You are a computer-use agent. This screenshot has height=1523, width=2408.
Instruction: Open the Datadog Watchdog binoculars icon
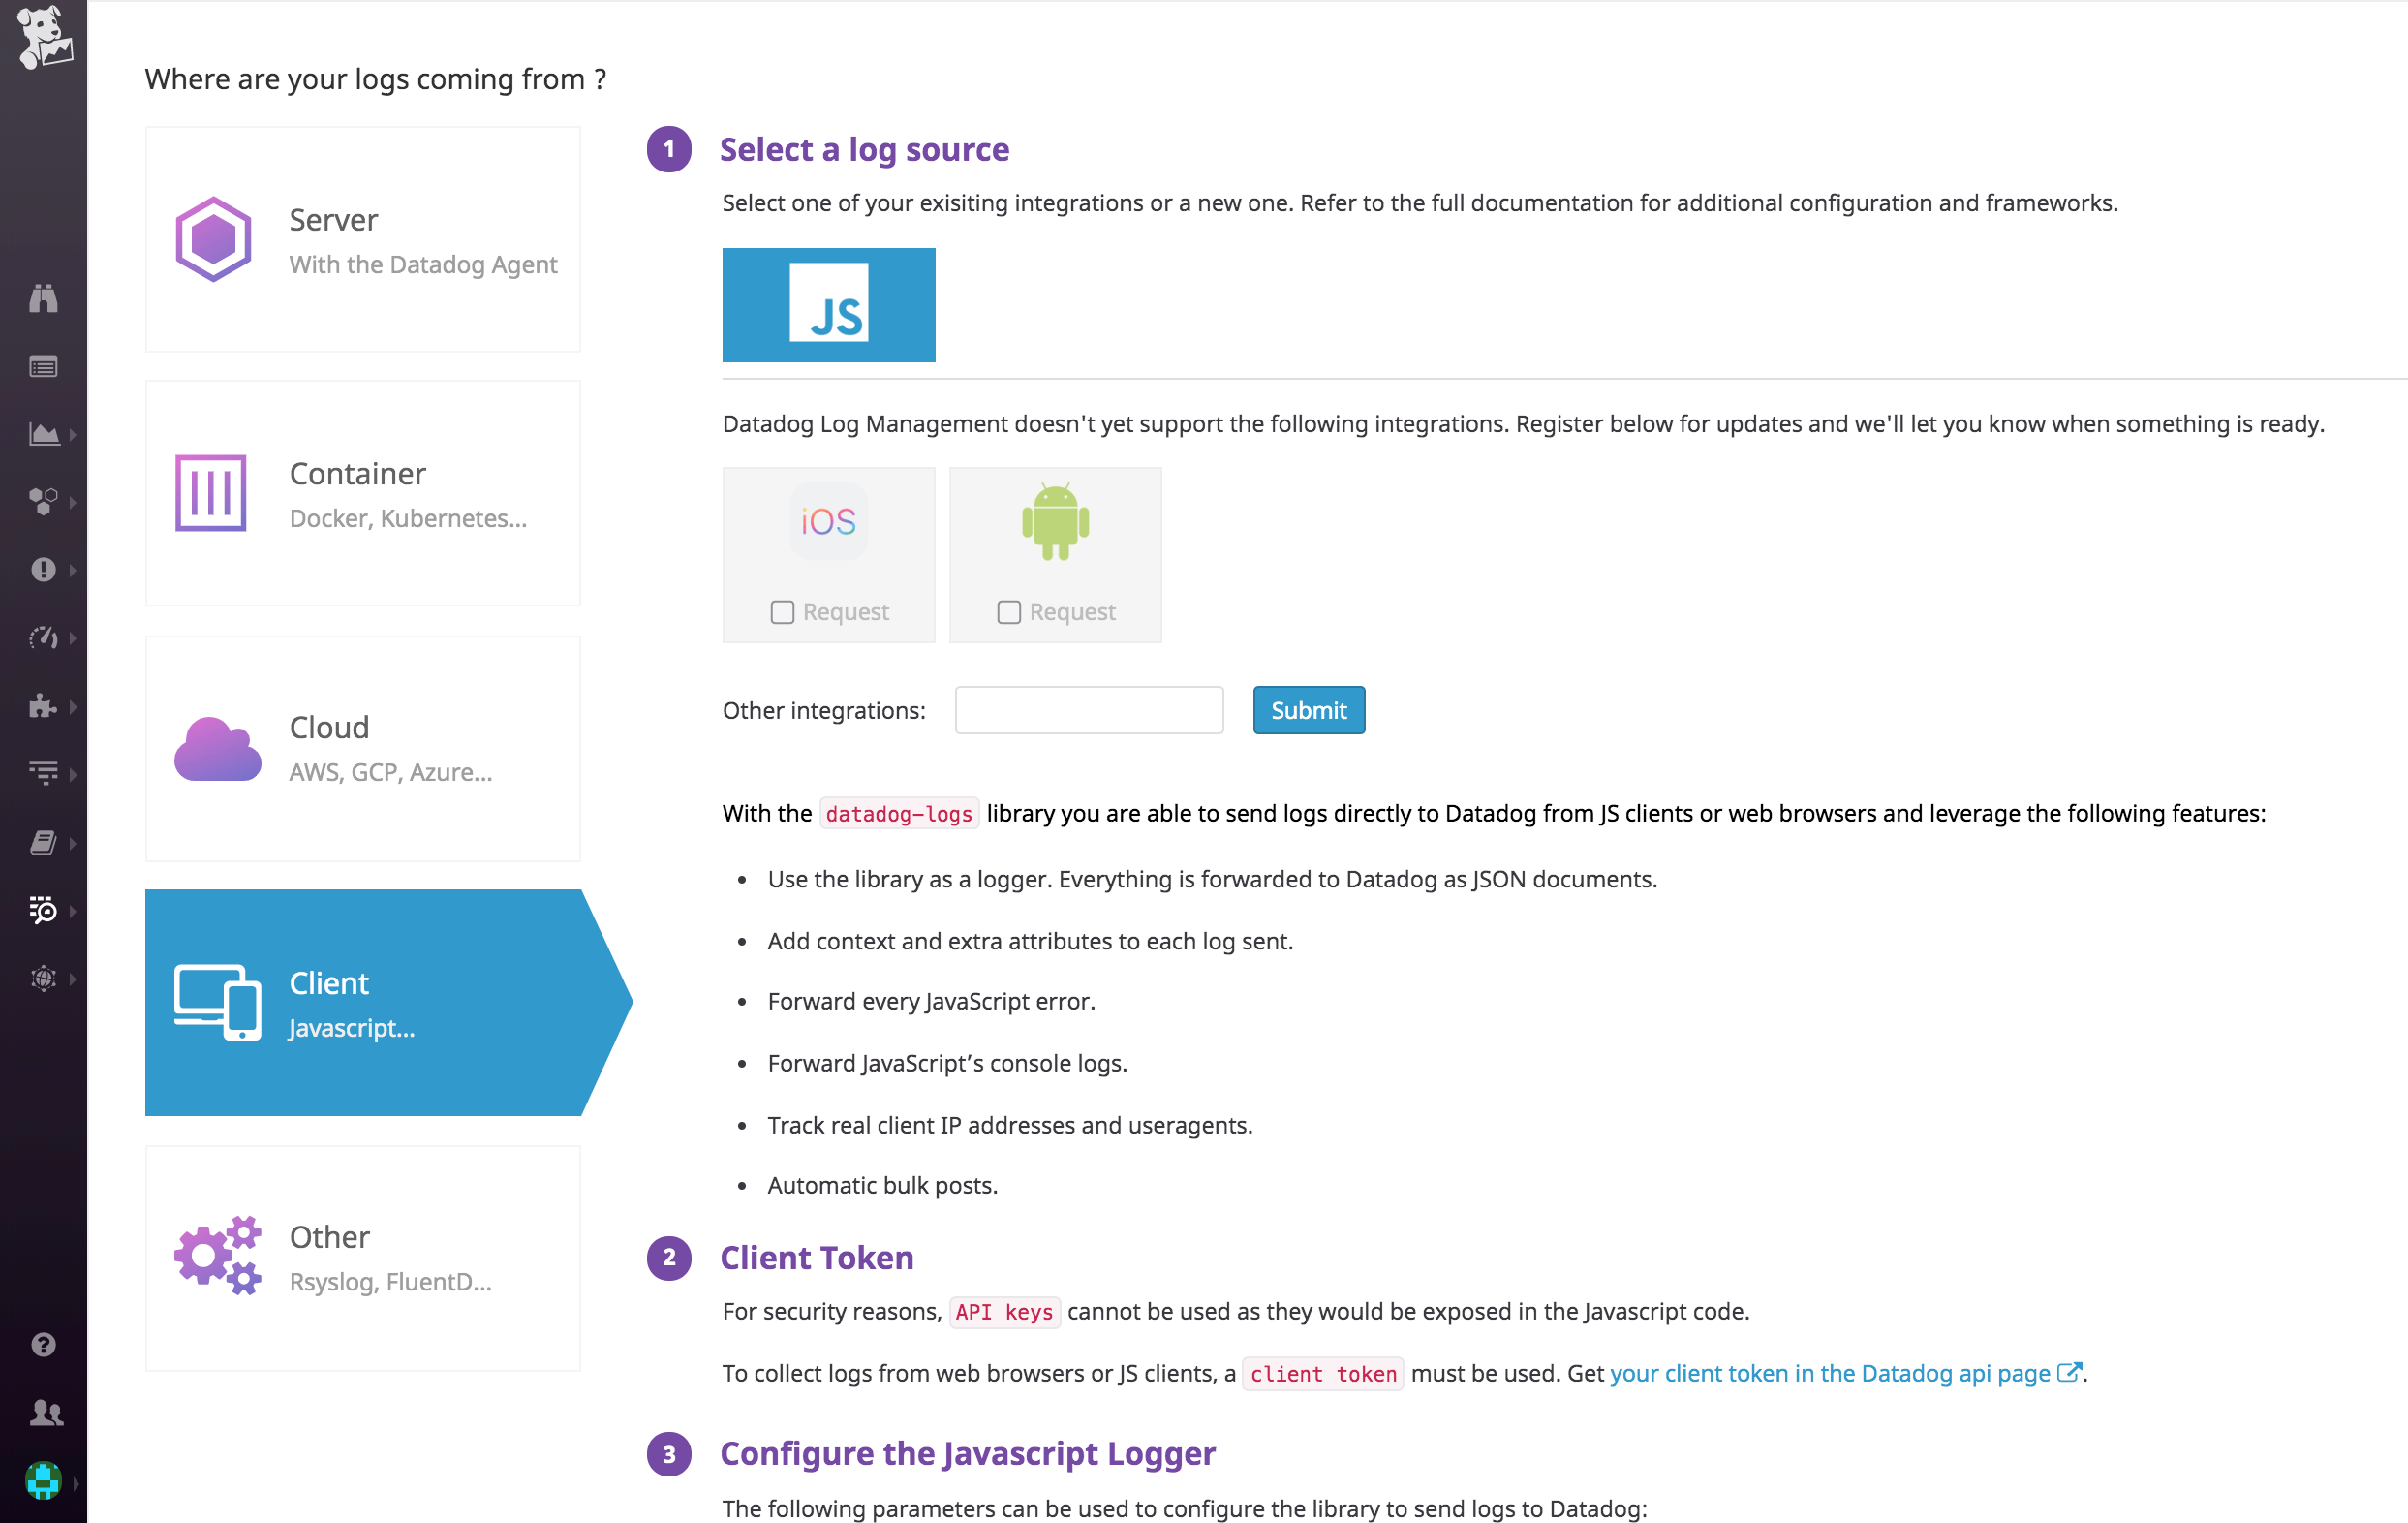(x=44, y=298)
